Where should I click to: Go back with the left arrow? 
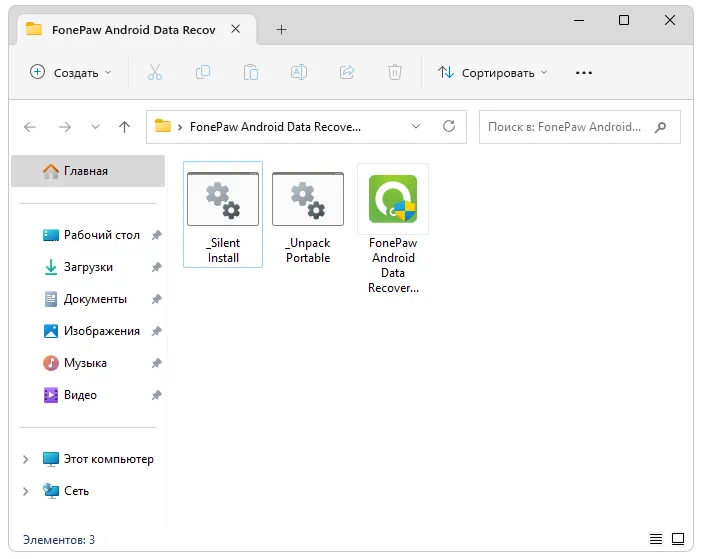pos(30,127)
